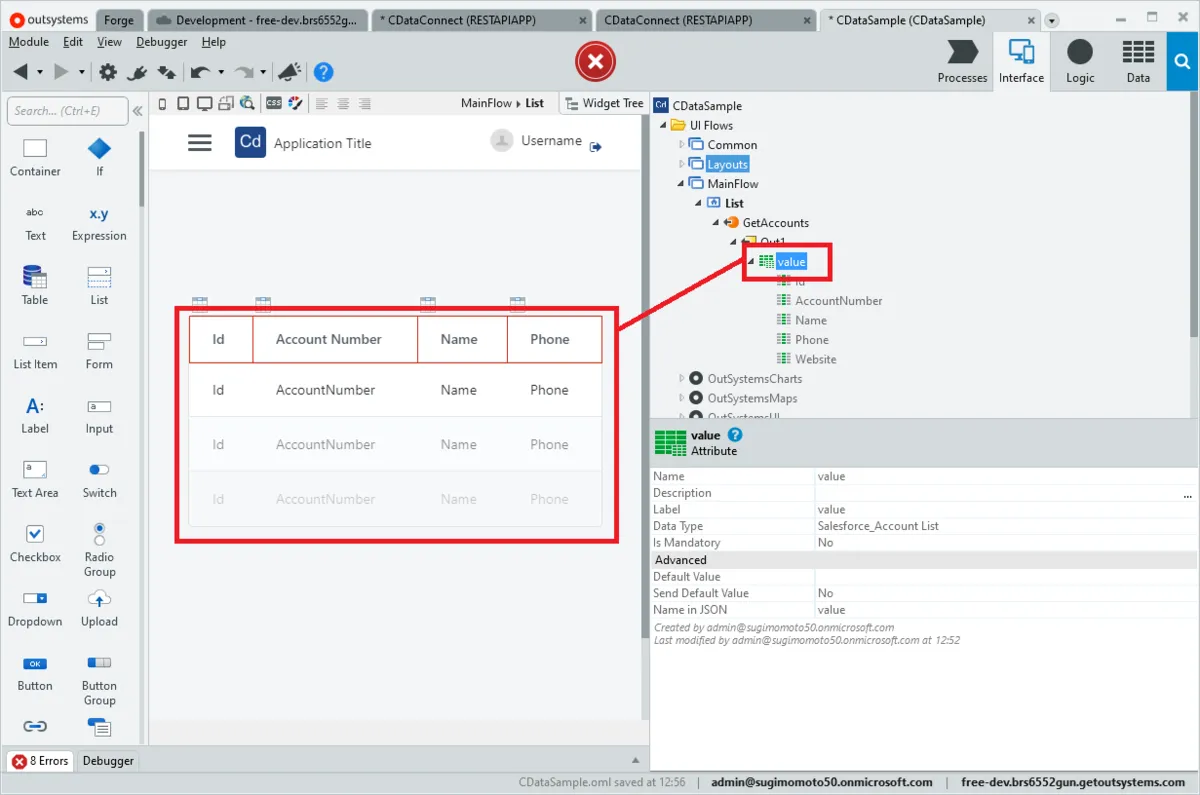Switch to the Forge tab
Image resolution: width=1200 pixels, height=795 pixels.
point(118,20)
